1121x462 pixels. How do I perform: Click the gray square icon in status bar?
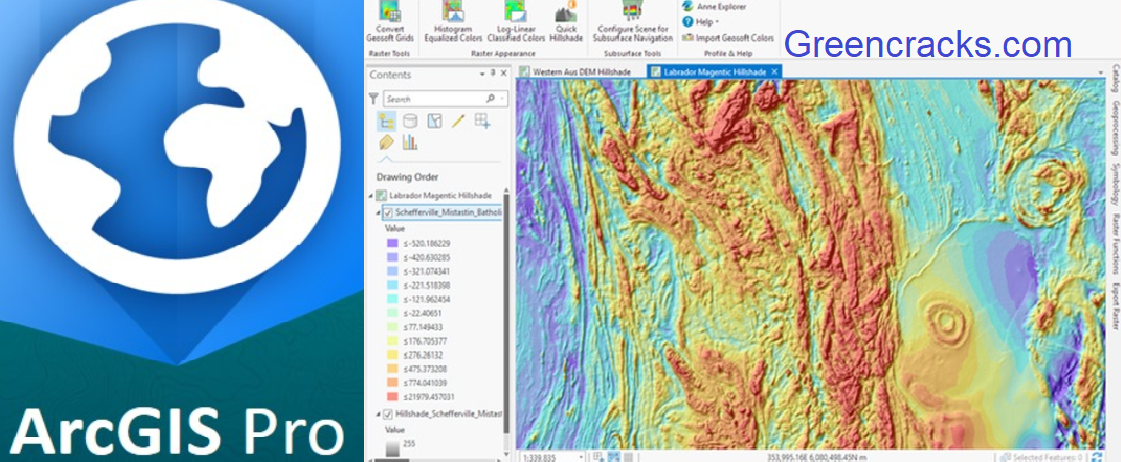tap(628, 457)
